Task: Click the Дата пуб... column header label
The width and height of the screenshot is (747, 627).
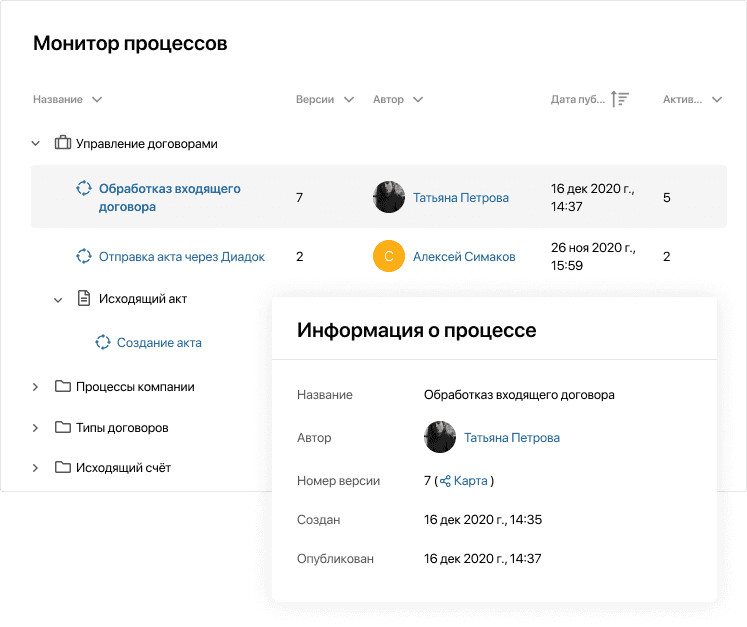Action: click(x=578, y=100)
